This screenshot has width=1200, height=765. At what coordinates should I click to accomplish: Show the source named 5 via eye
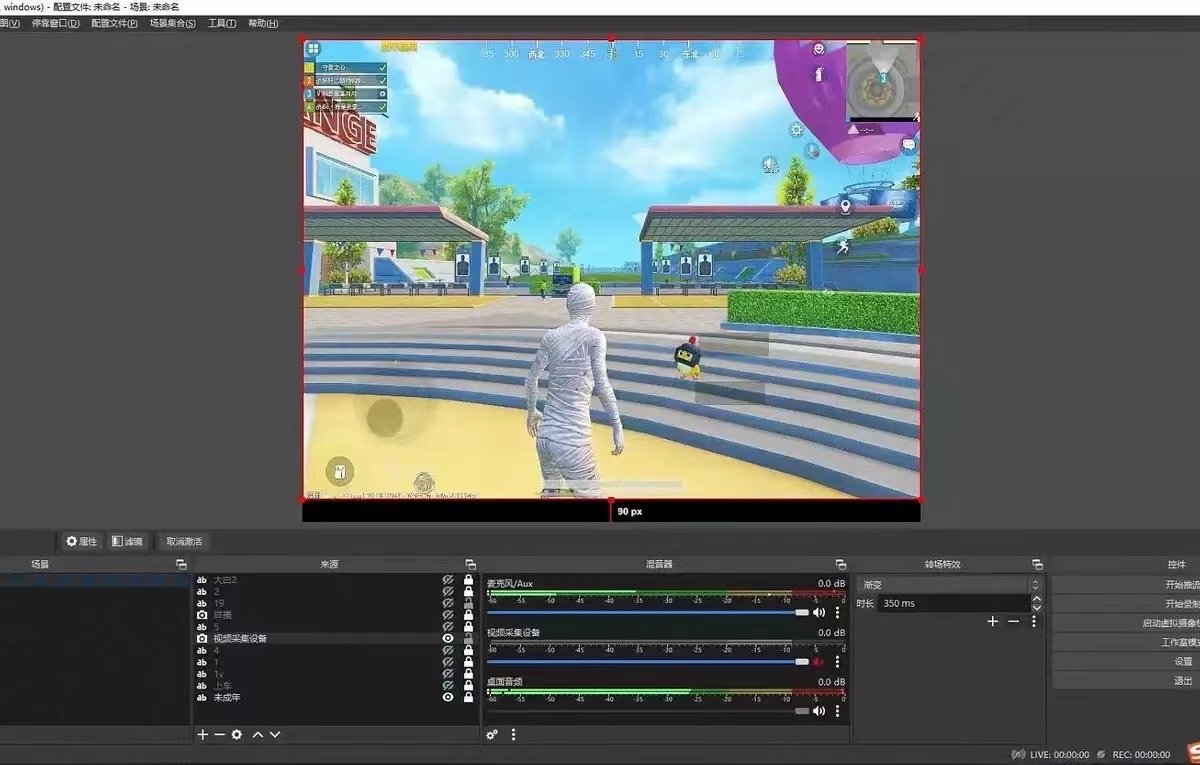448,627
